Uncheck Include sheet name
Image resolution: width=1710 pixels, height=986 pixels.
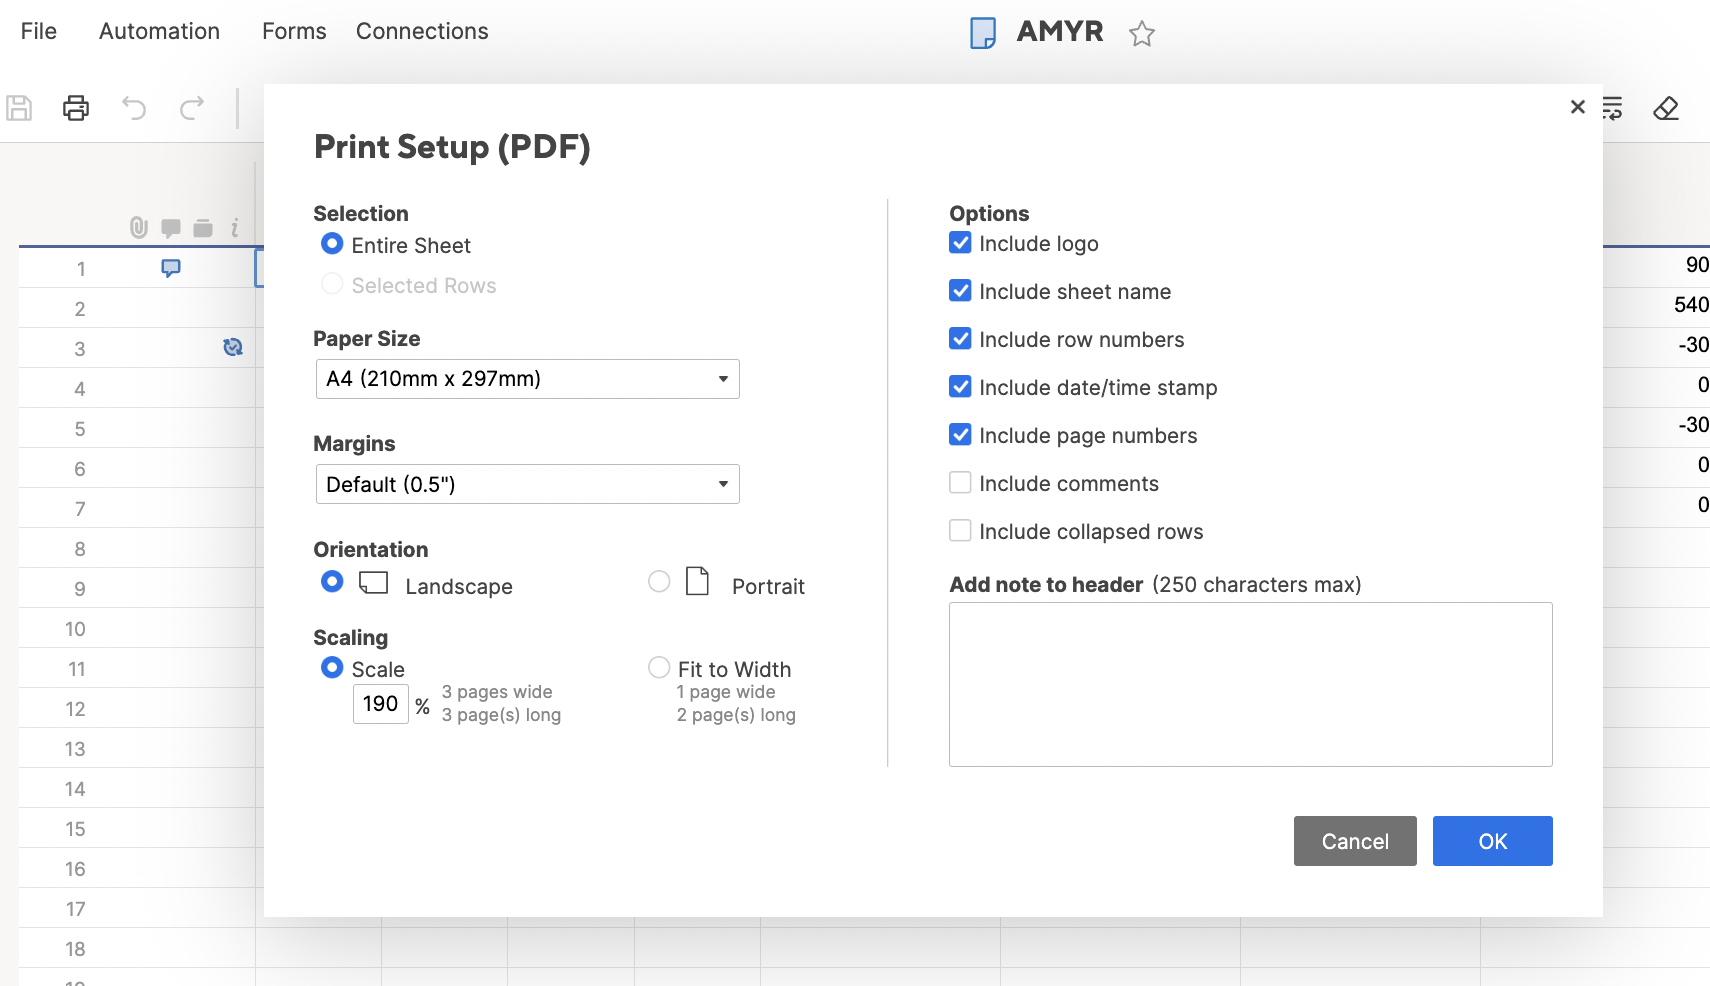pos(960,291)
